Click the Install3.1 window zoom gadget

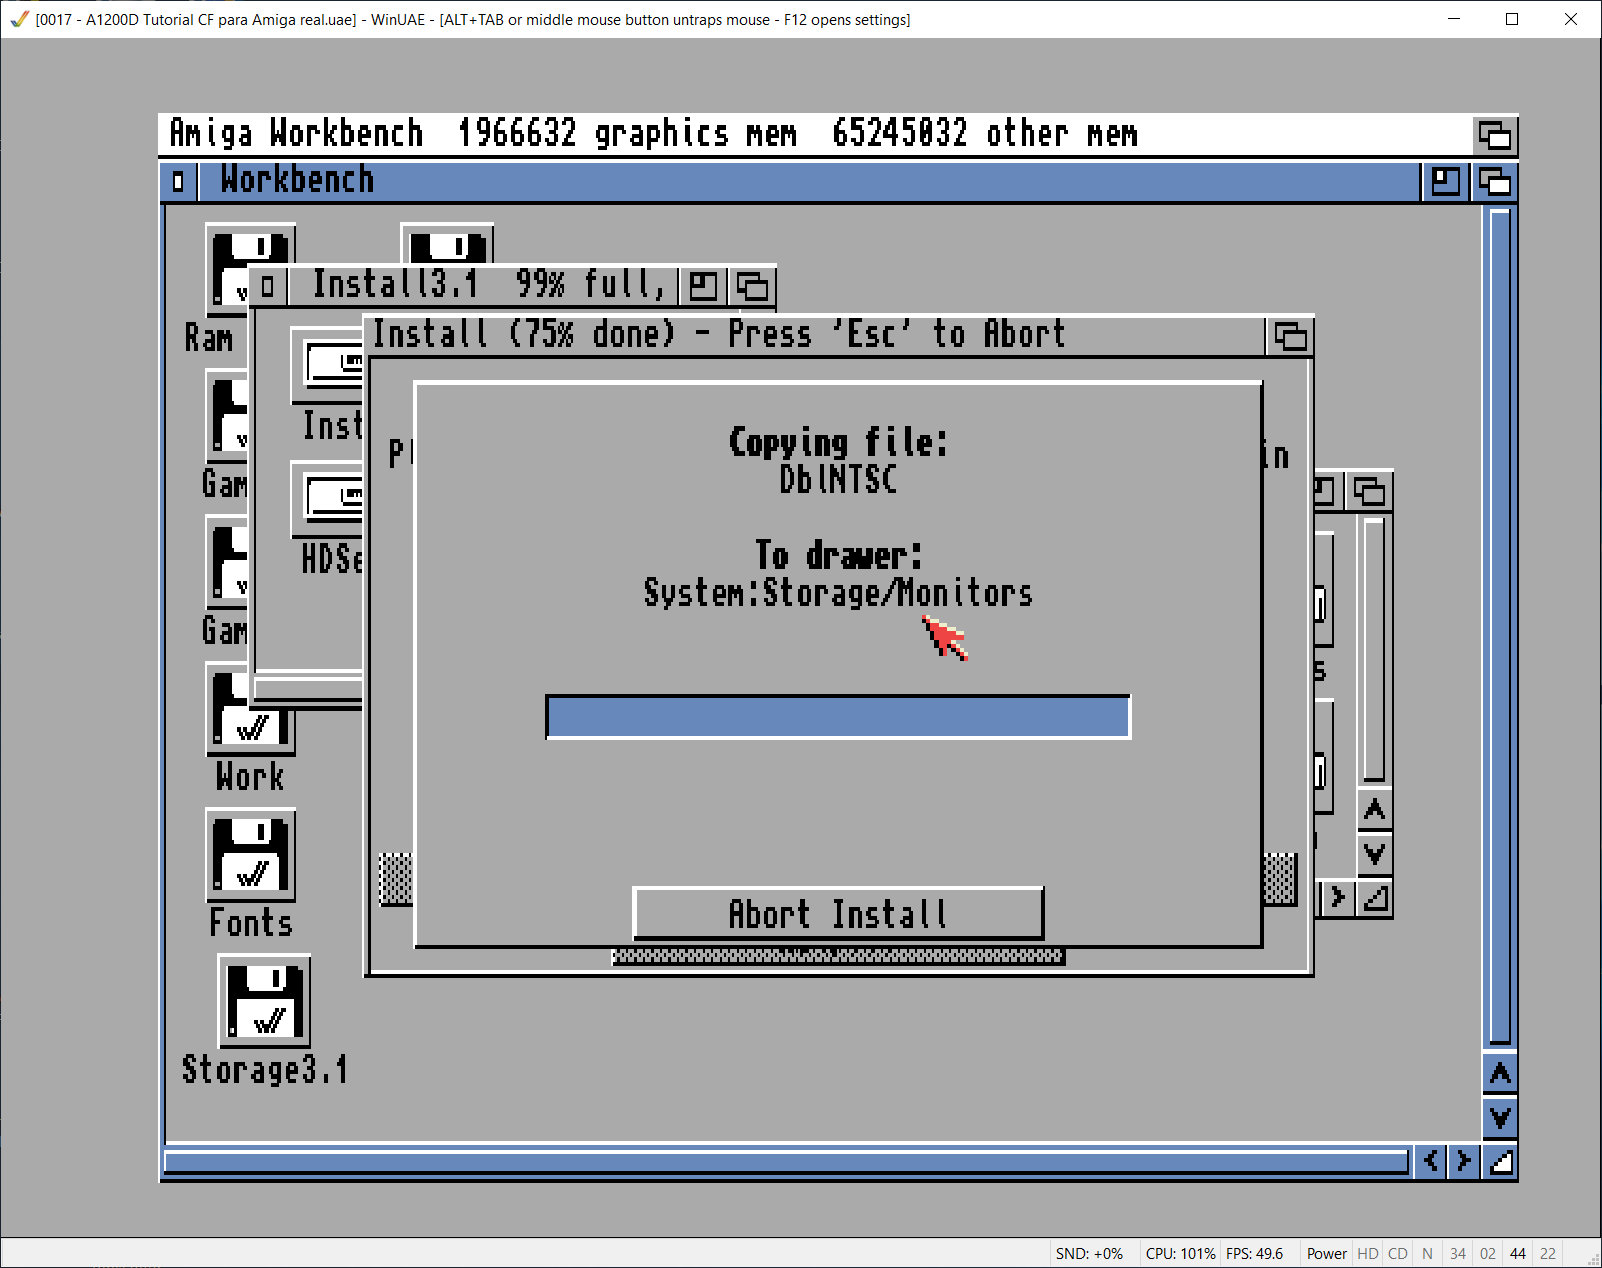(703, 286)
